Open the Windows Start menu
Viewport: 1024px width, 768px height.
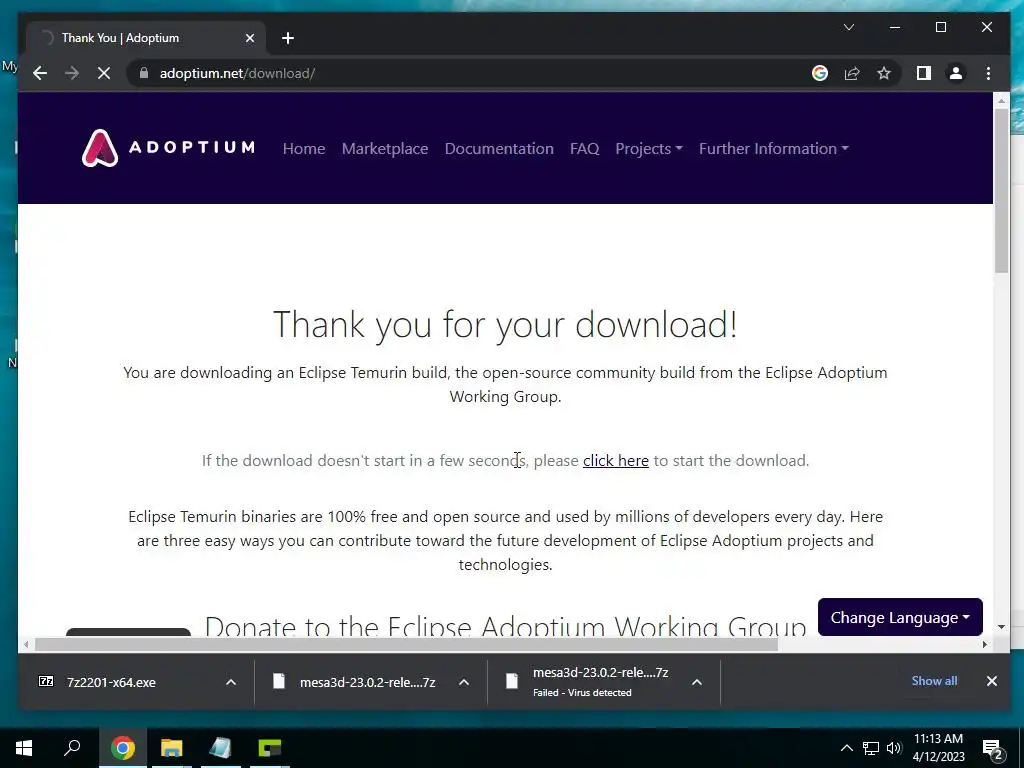coord(24,748)
